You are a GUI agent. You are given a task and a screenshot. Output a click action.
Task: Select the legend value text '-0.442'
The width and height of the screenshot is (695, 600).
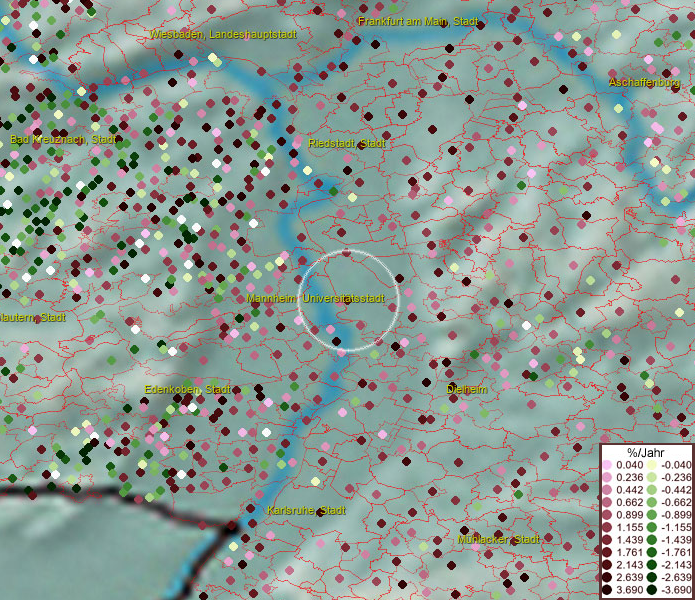[x=676, y=490]
